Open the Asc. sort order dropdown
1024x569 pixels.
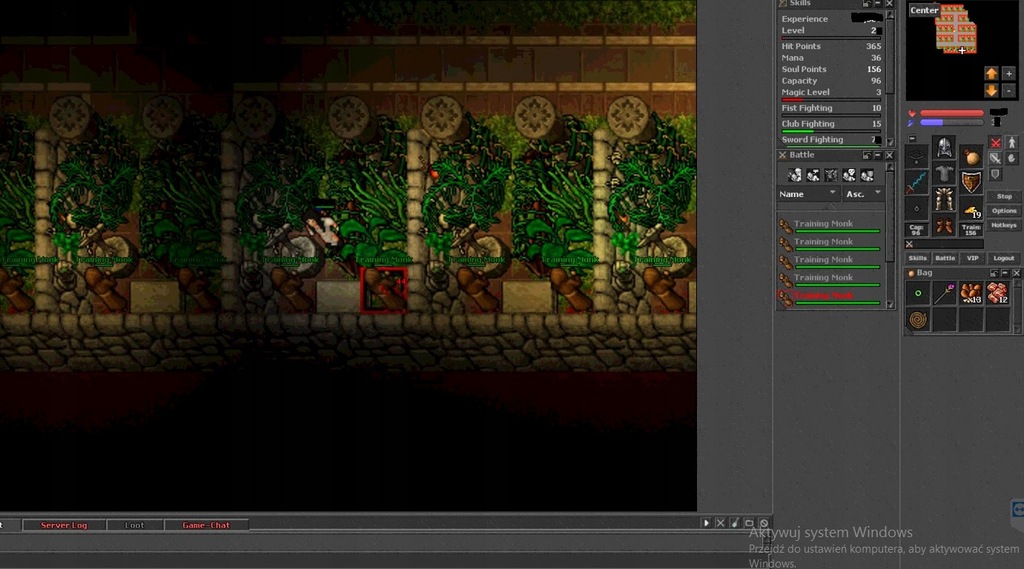(x=863, y=194)
